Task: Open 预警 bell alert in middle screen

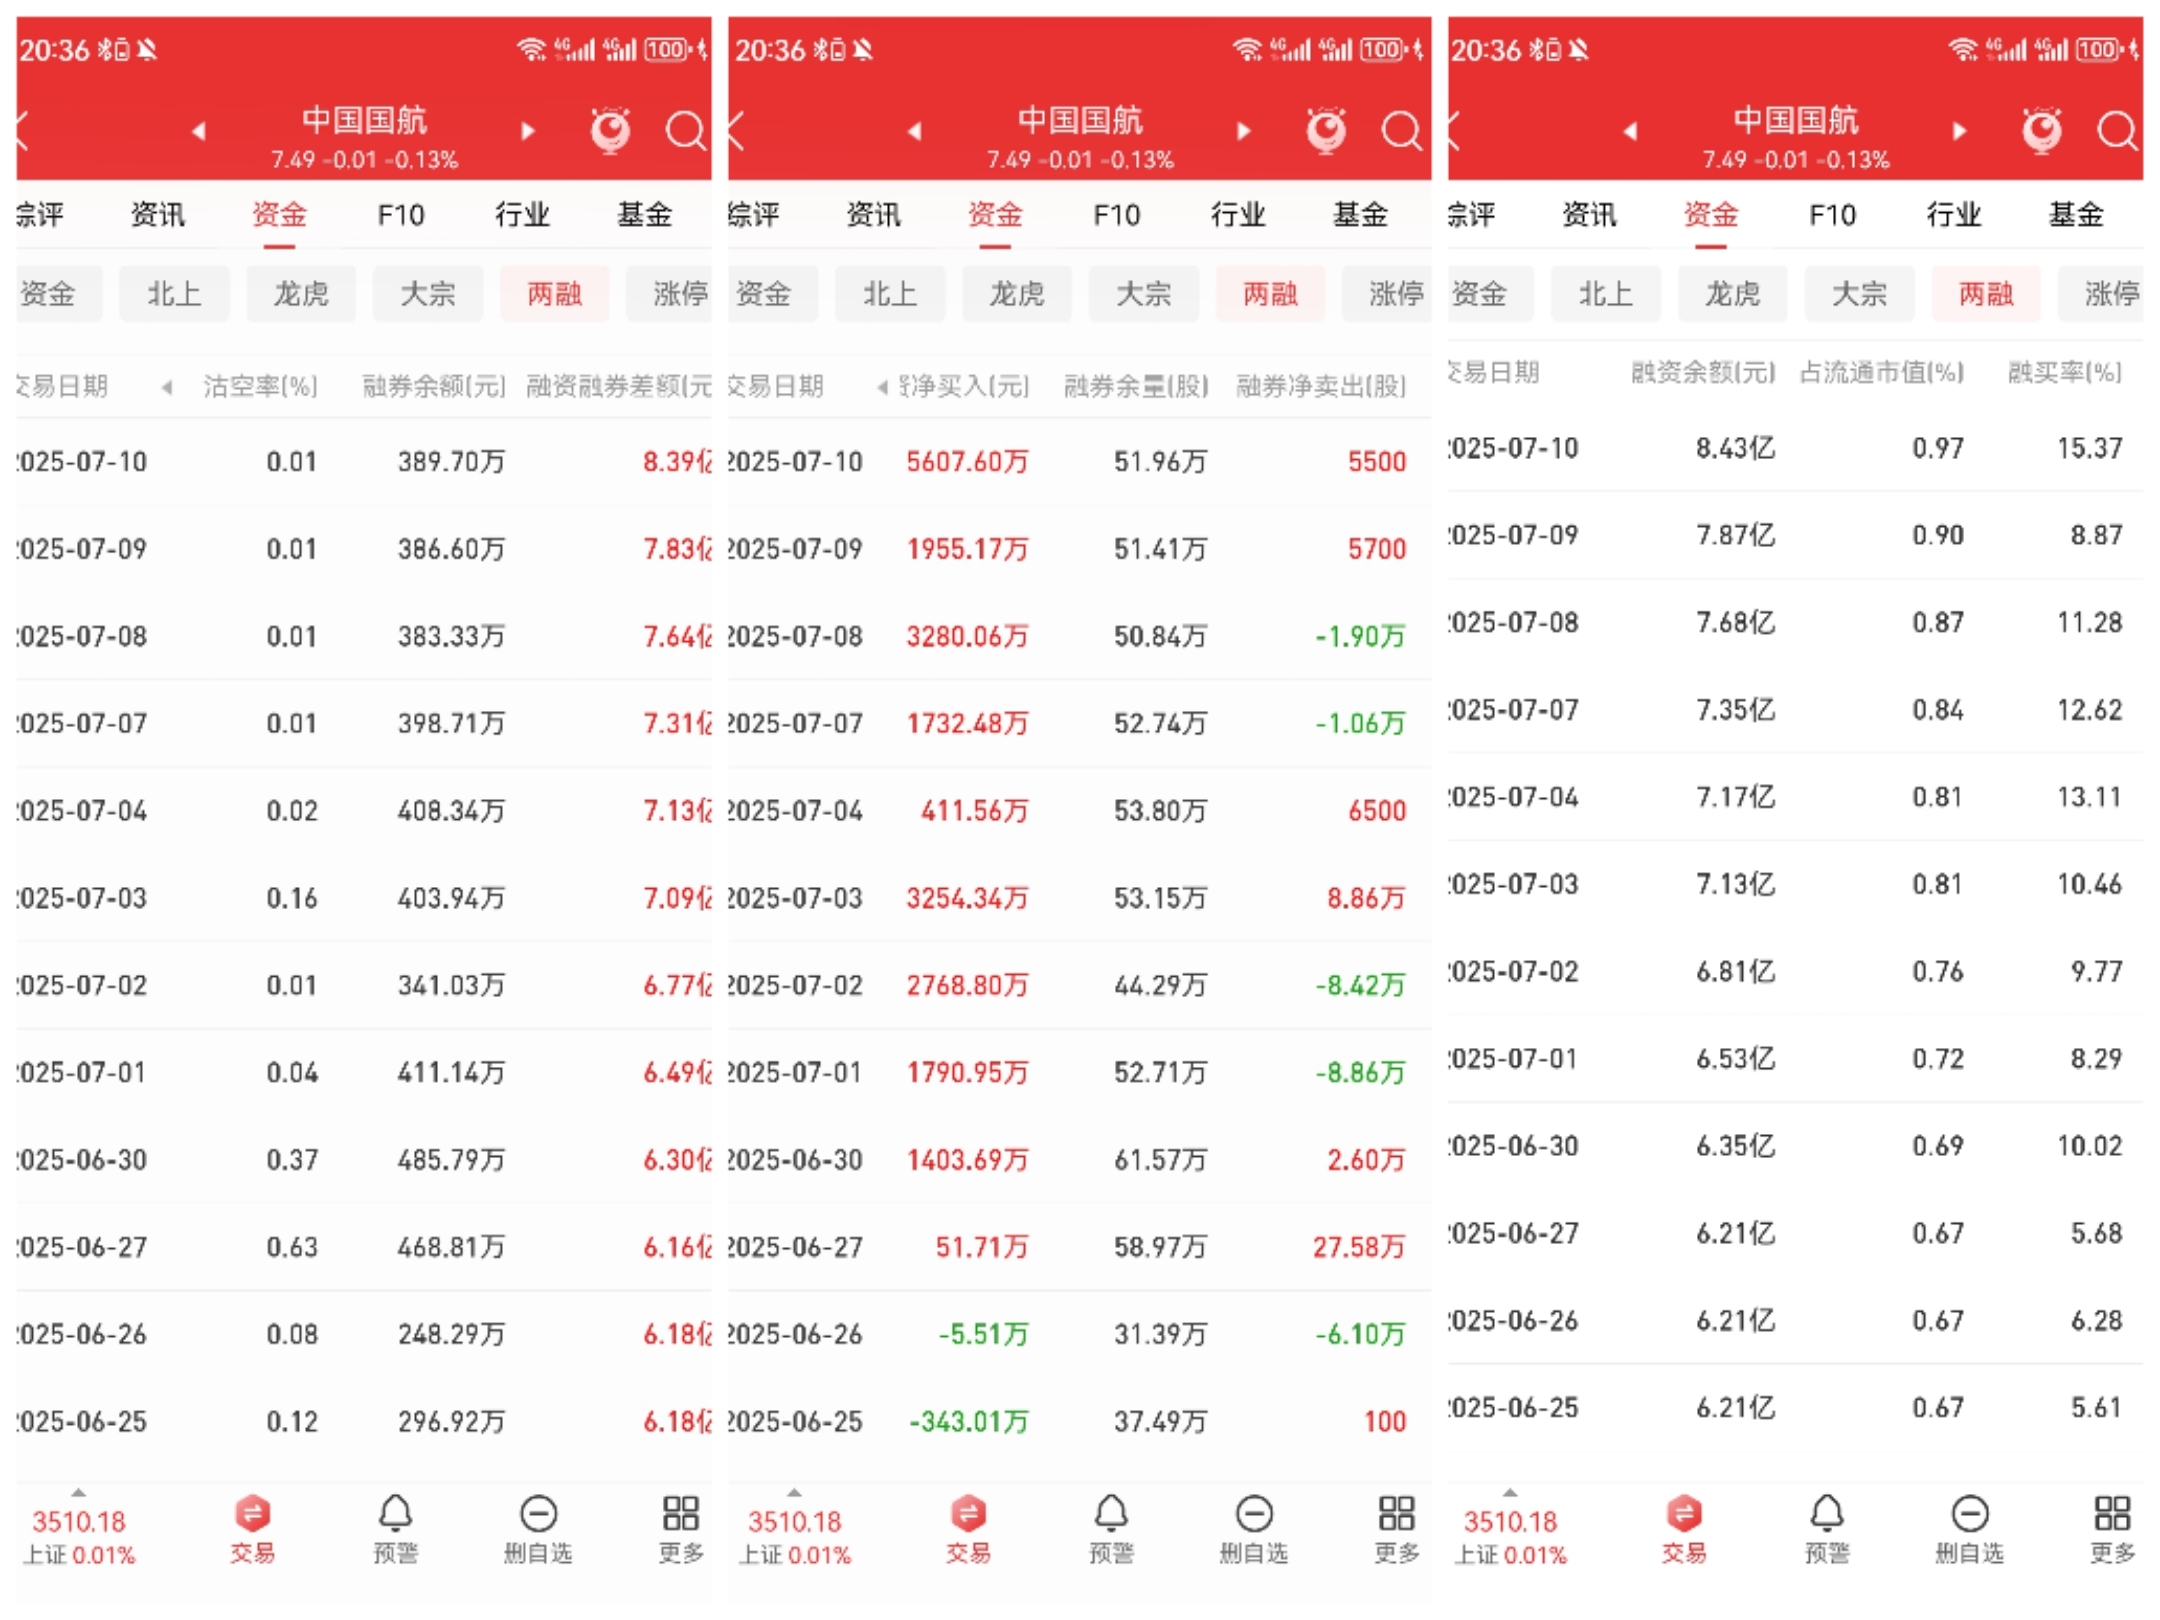Action: [x=1112, y=1530]
